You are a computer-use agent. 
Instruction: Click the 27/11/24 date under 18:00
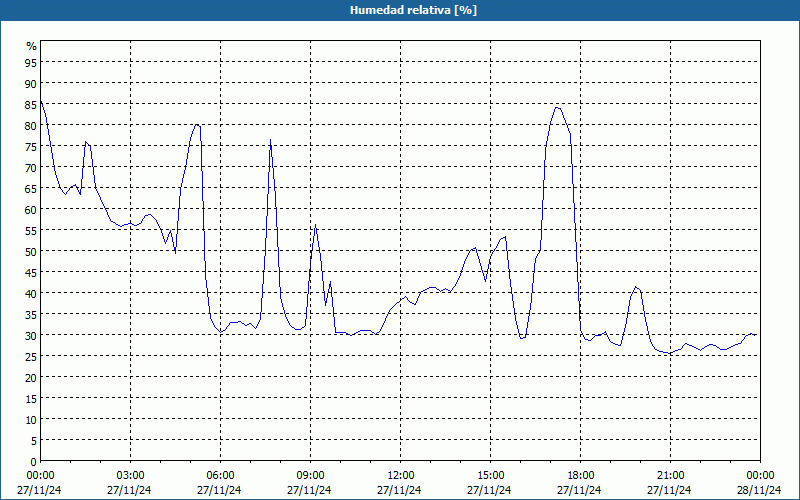pyautogui.click(x=579, y=490)
